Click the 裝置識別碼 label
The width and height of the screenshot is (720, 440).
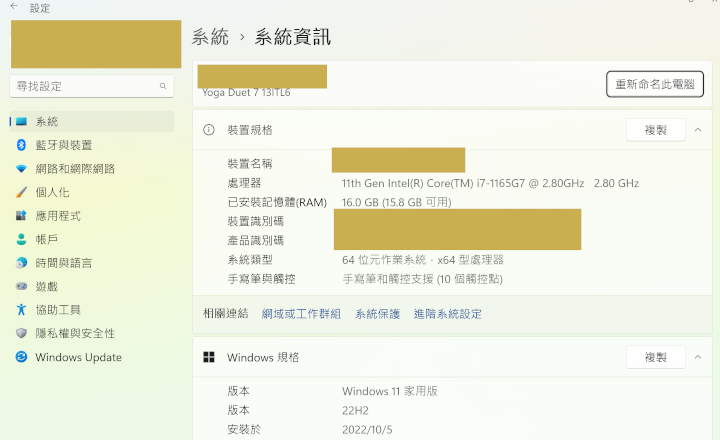(256, 221)
